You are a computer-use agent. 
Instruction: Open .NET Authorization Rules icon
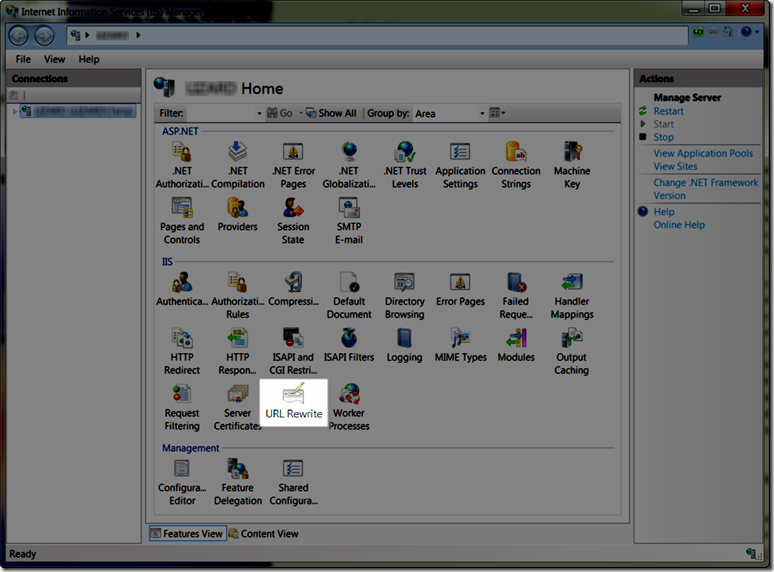(x=182, y=165)
